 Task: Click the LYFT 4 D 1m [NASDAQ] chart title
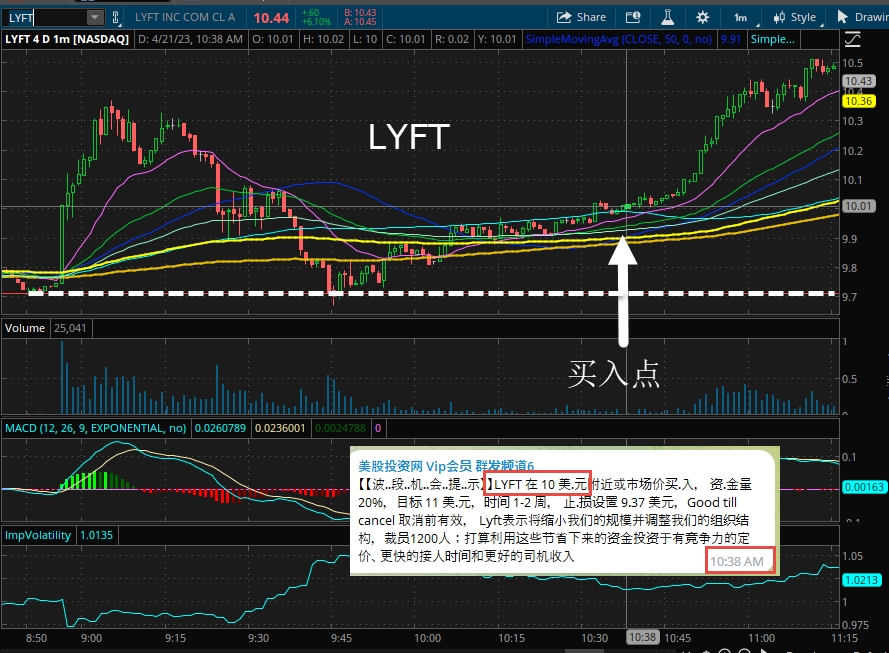pos(67,39)
